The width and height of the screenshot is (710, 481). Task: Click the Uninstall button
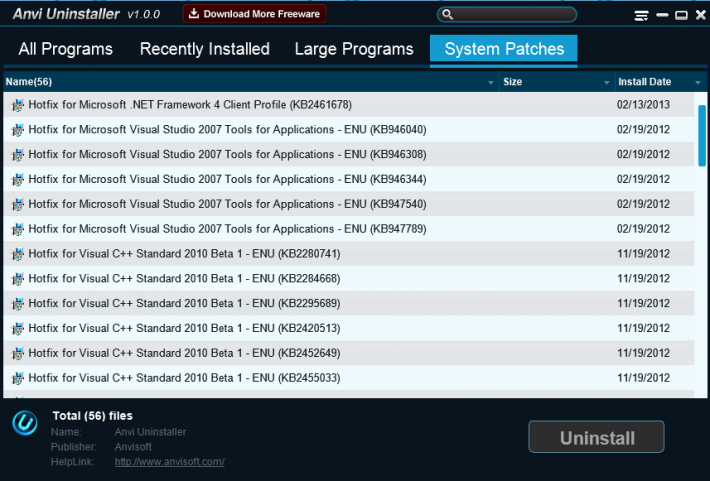click(596, 437)
